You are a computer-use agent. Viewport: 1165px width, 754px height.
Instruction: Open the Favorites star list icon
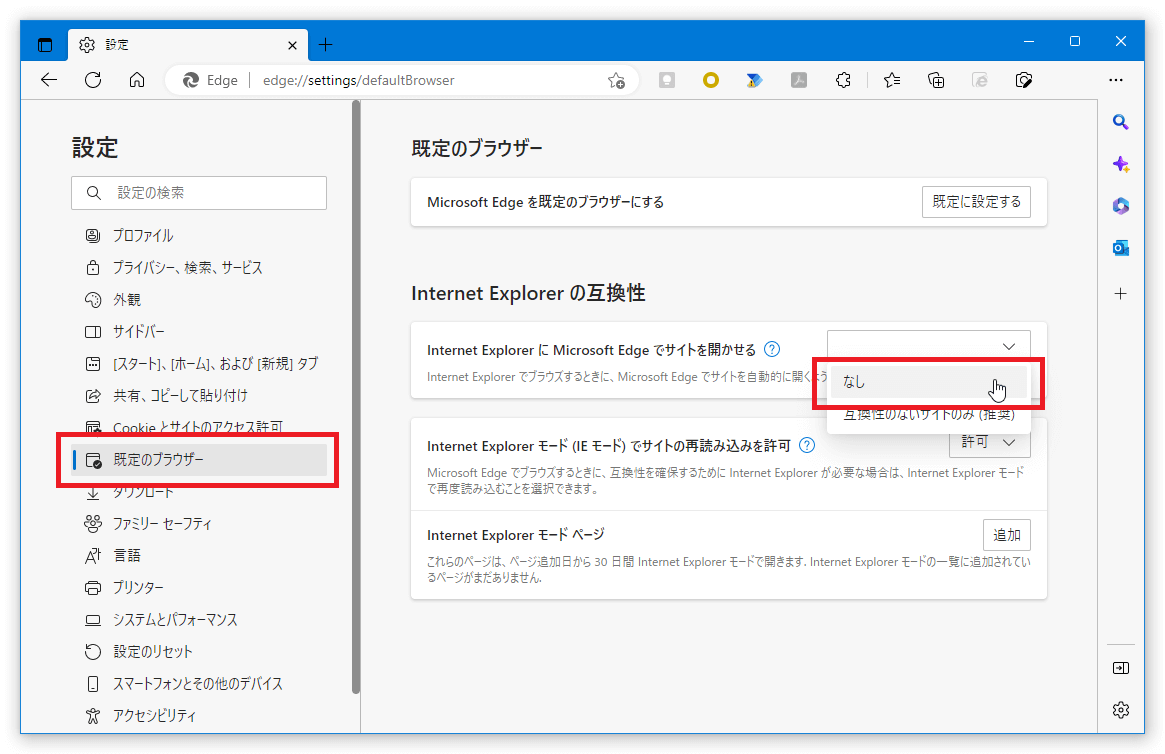[892, 80]
